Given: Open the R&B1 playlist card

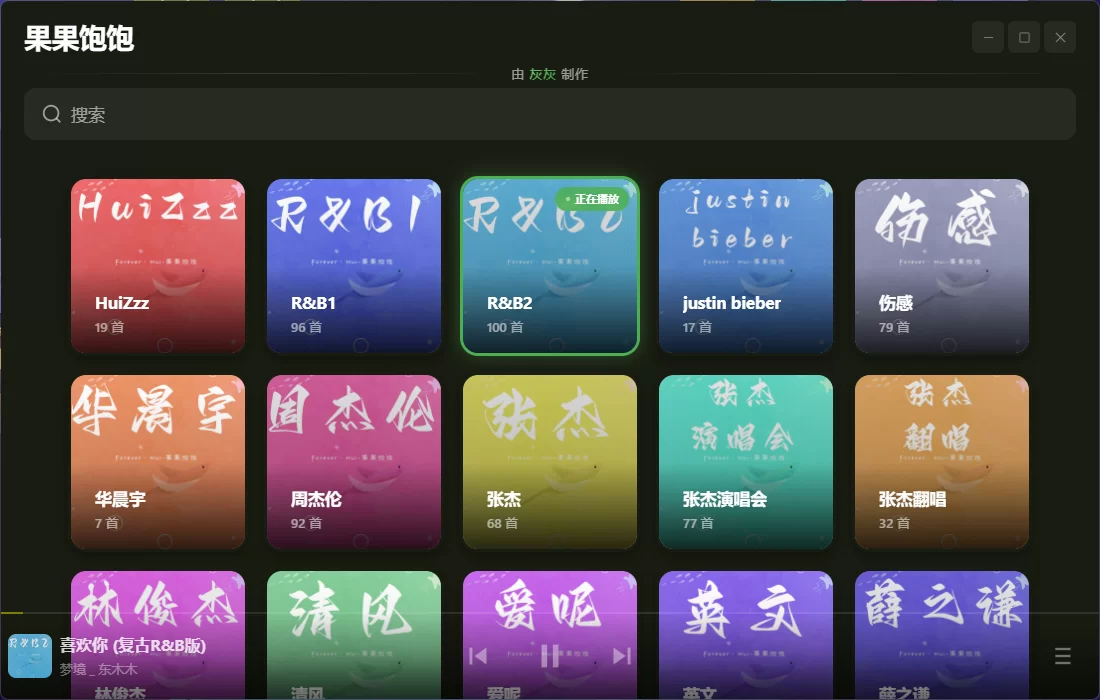Looking at the screenshot, I should tap(354, 266).
